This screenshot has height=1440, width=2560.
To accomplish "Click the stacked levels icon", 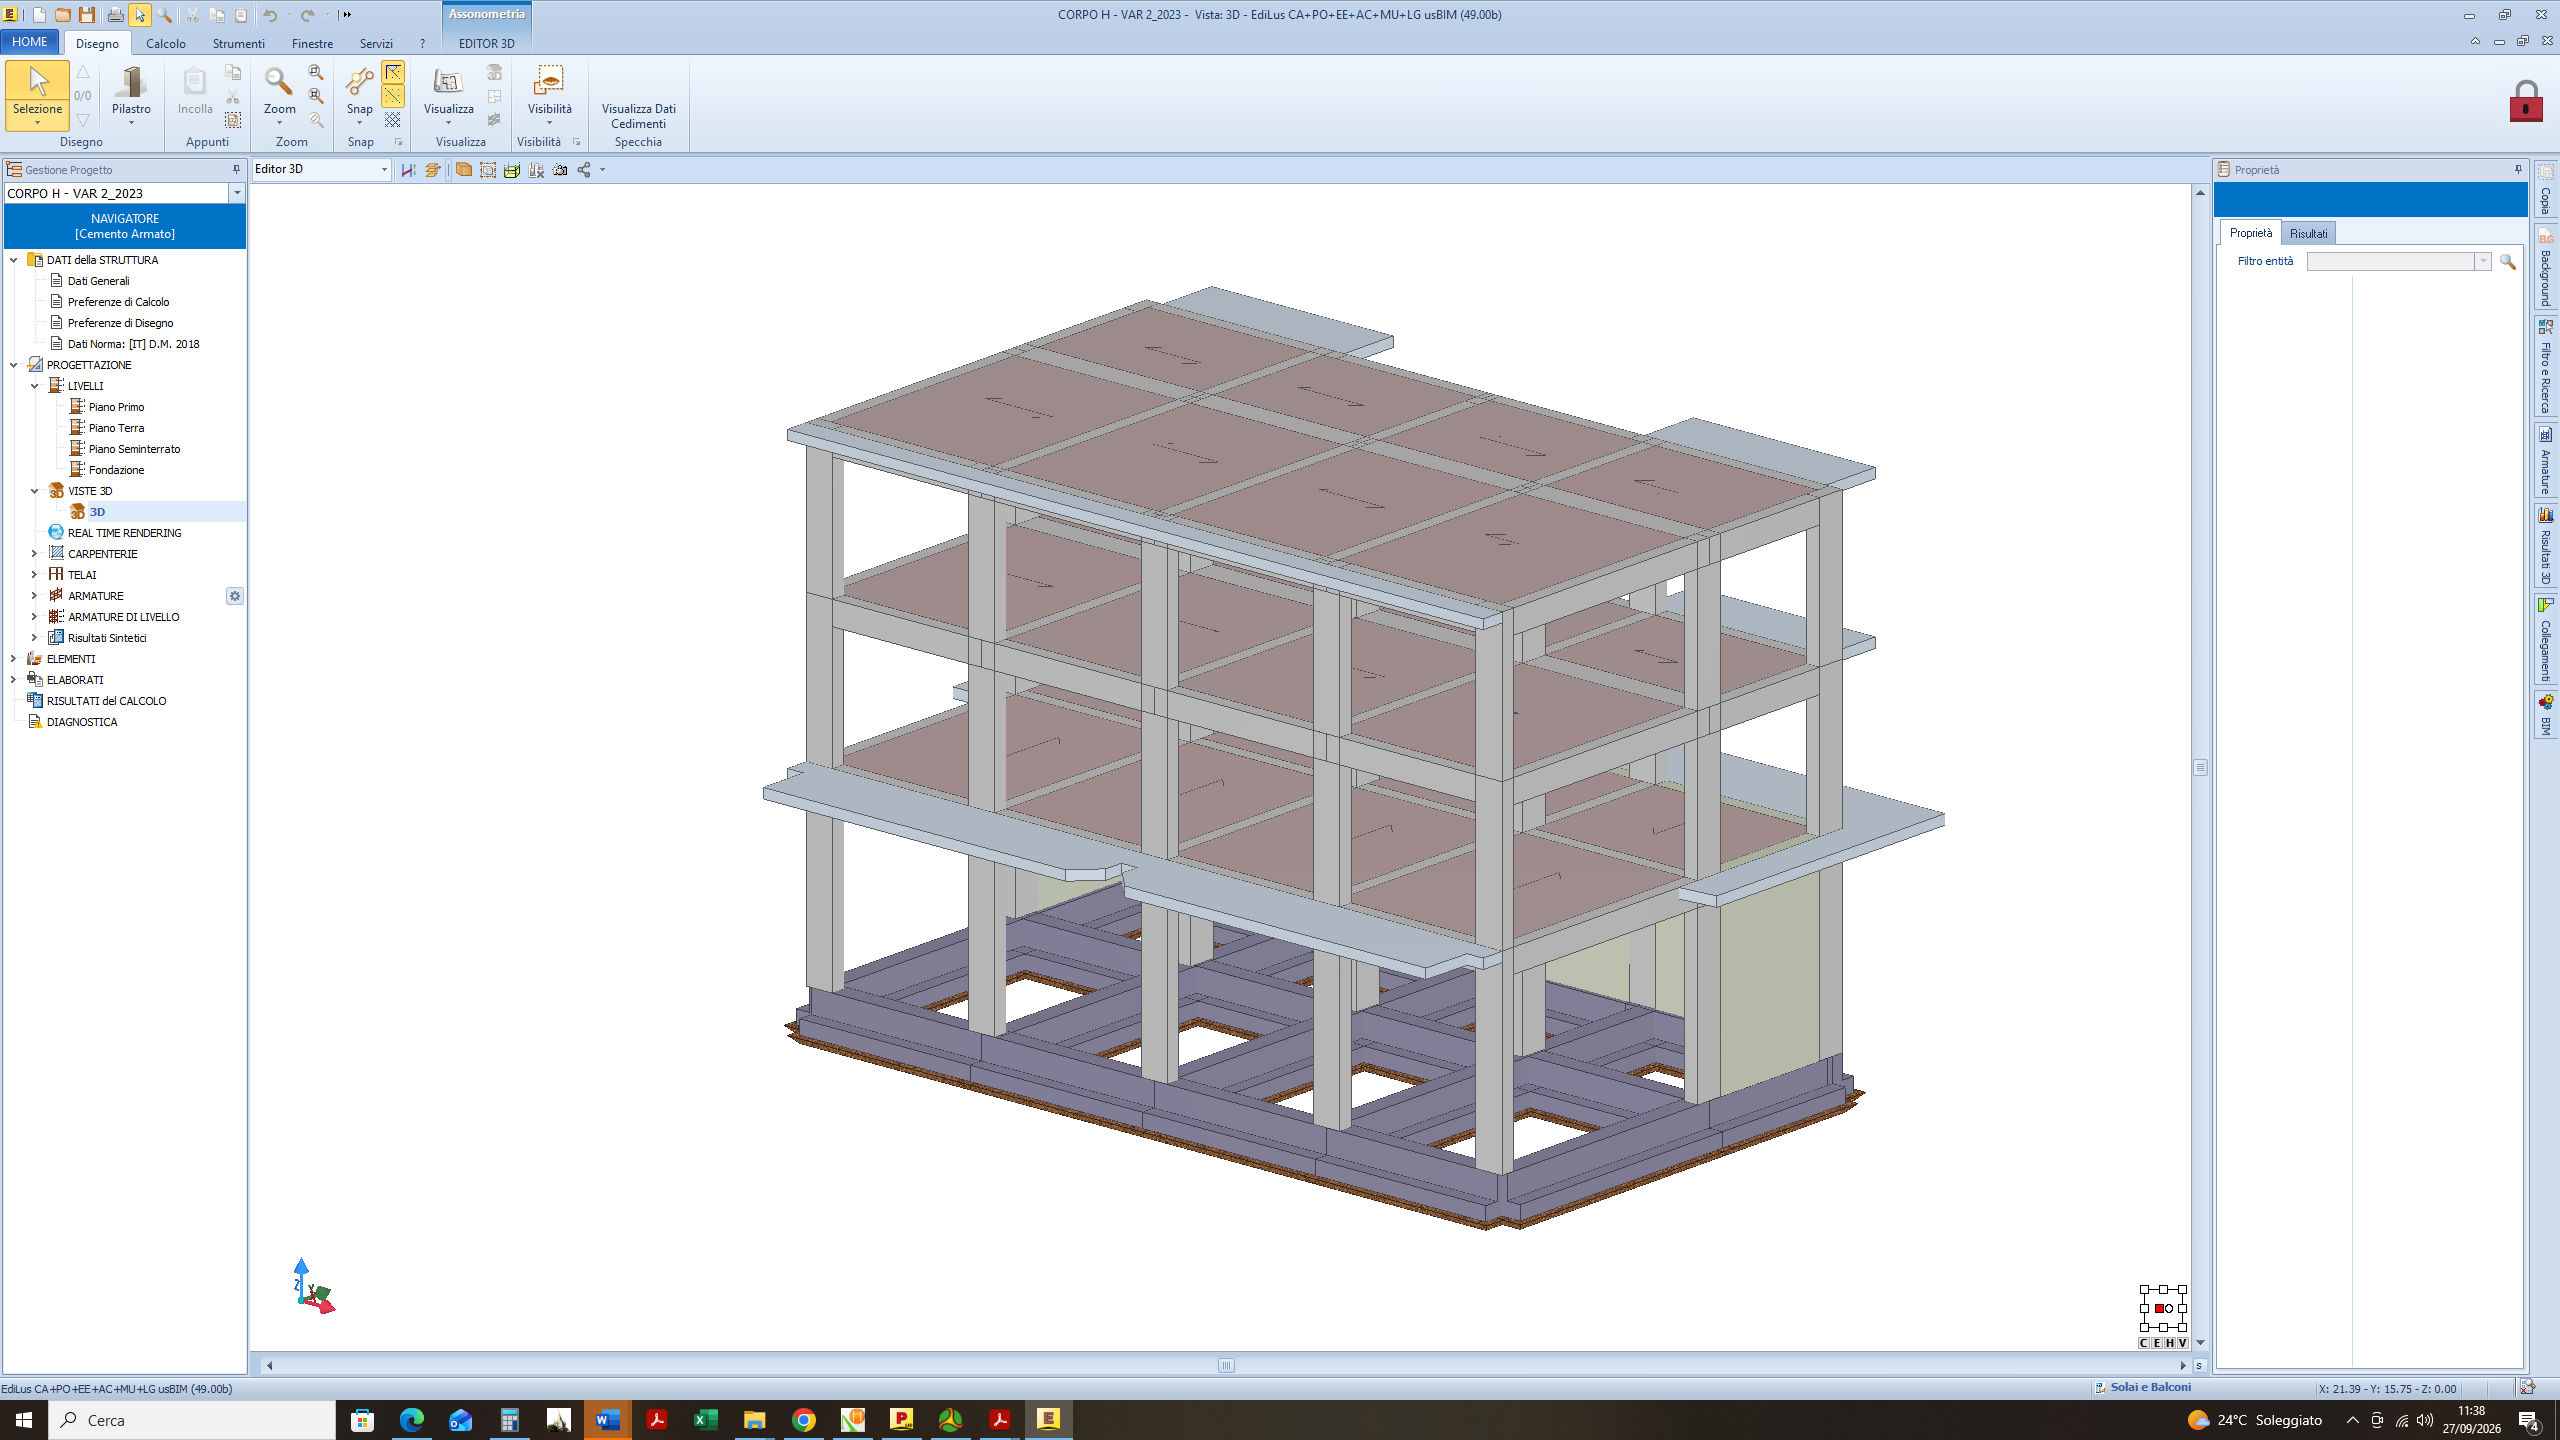I will tap(432, 170).
